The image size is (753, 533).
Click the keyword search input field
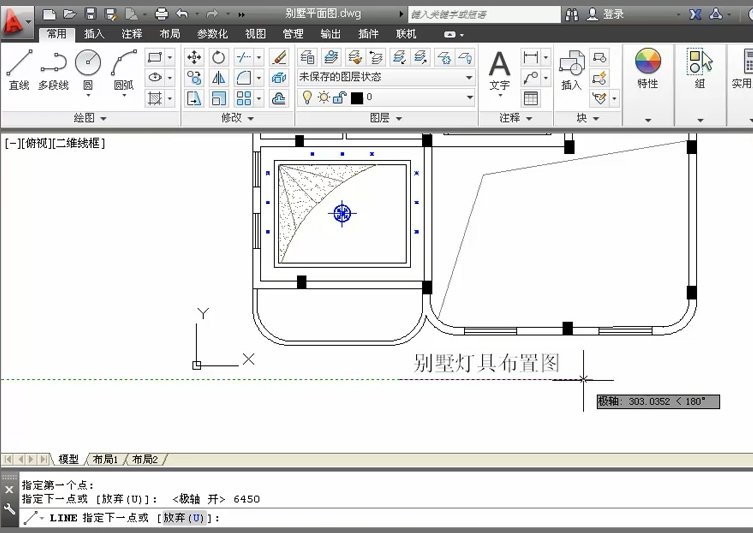pos(484,14)
